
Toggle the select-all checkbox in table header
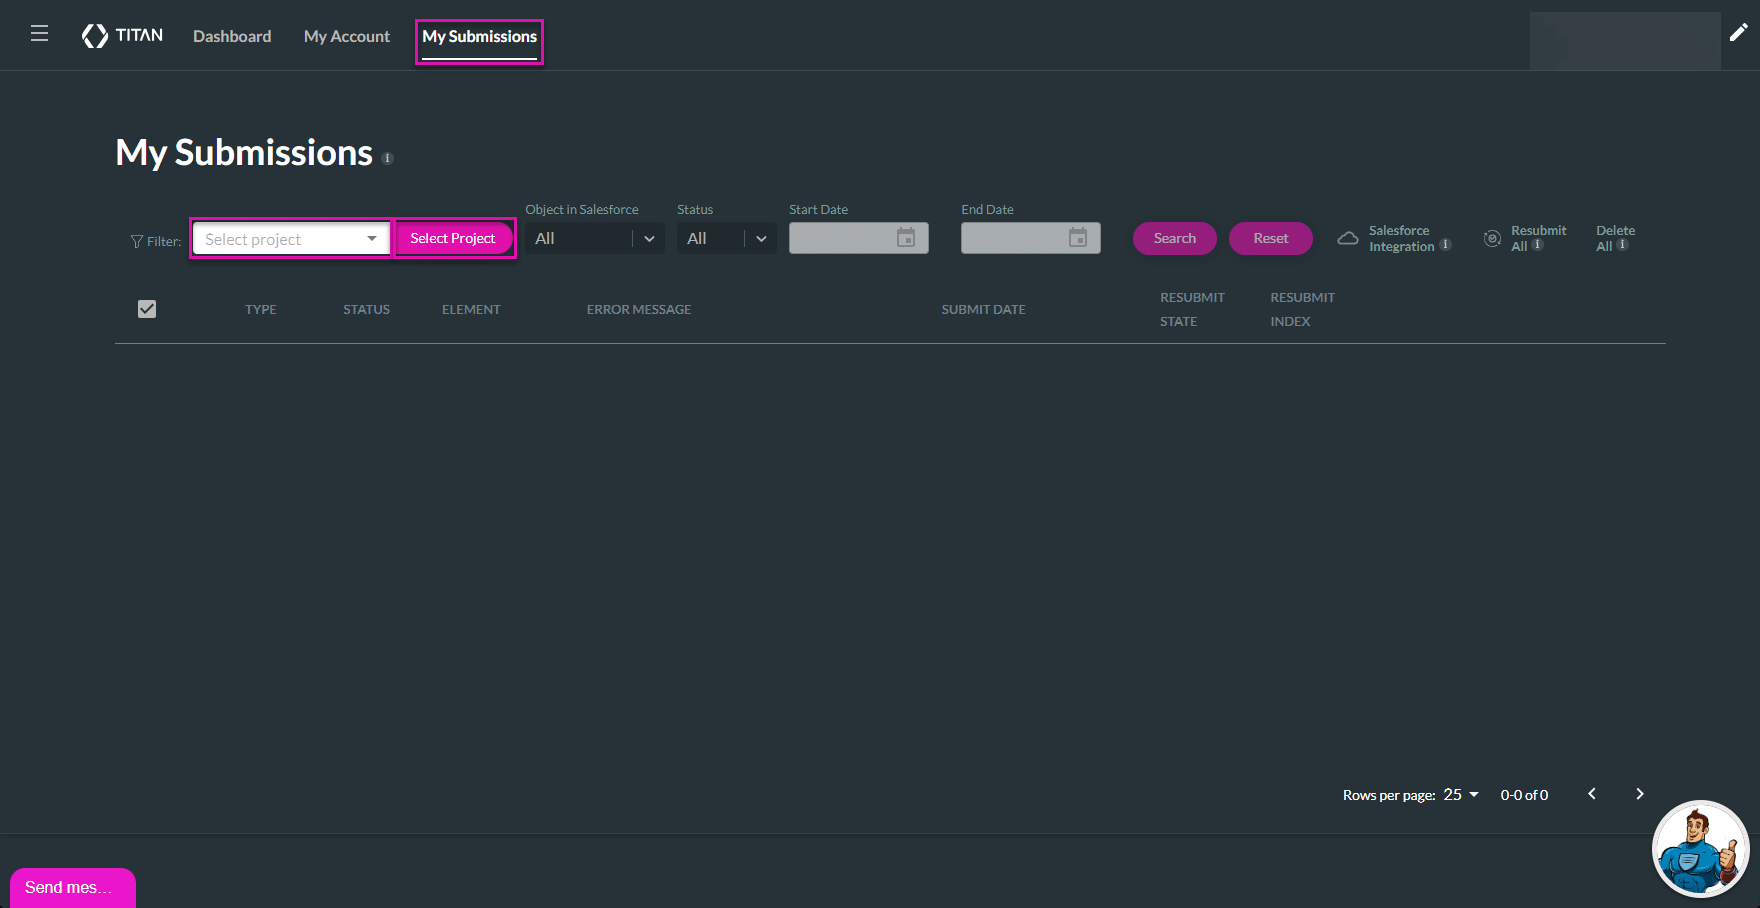pos(147,309)
